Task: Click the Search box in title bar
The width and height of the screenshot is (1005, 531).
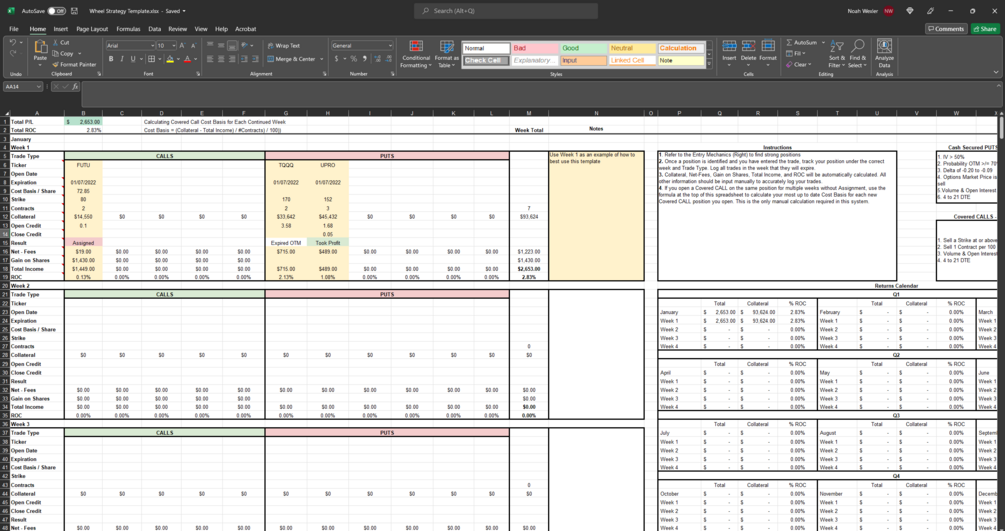Action: (x=506, y=11)
